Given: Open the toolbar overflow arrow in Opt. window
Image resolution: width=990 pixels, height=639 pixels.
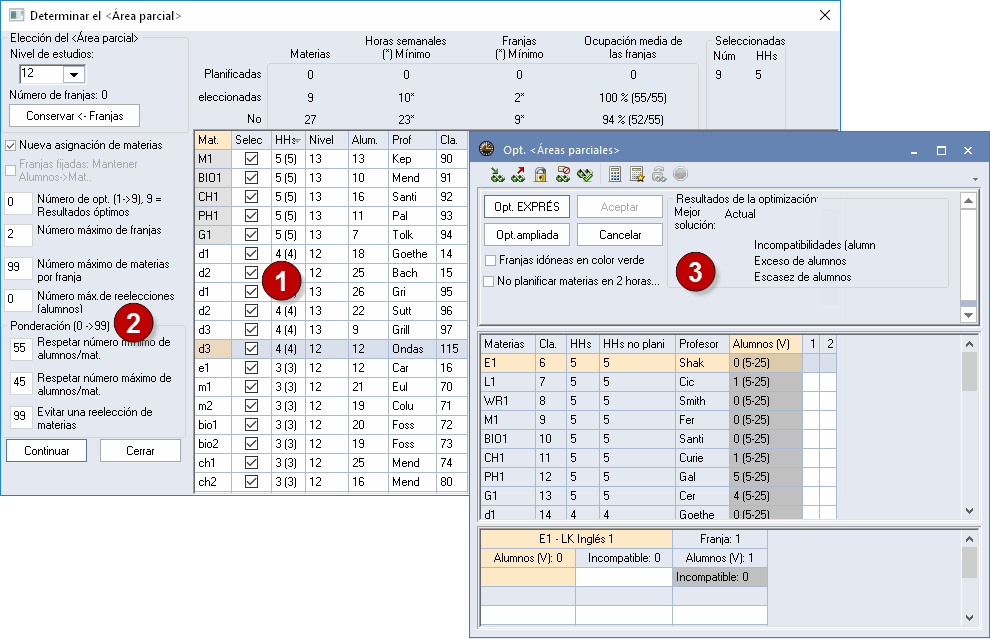Looking at the screenshot, I should [x=975, y=179].
